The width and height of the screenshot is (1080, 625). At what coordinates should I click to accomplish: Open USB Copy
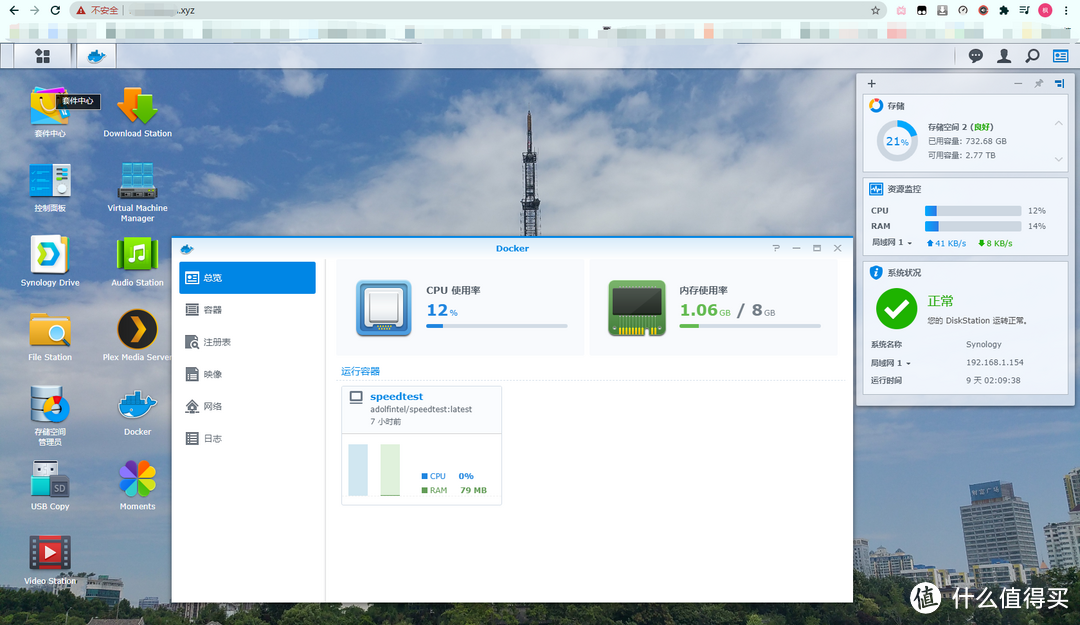[50, 486]
